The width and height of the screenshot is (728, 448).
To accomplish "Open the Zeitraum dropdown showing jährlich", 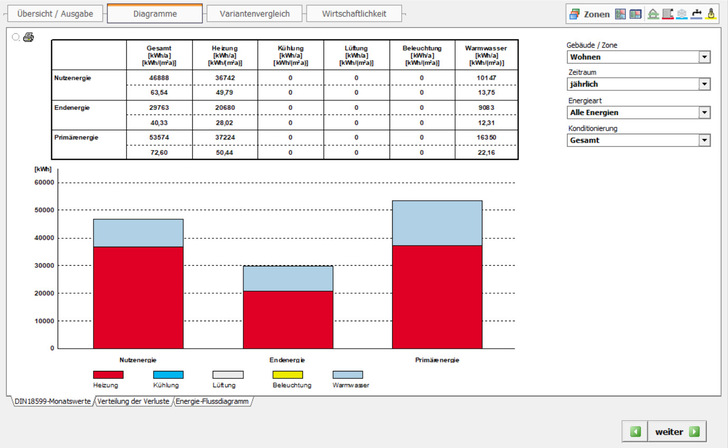I will pos(638,84).
